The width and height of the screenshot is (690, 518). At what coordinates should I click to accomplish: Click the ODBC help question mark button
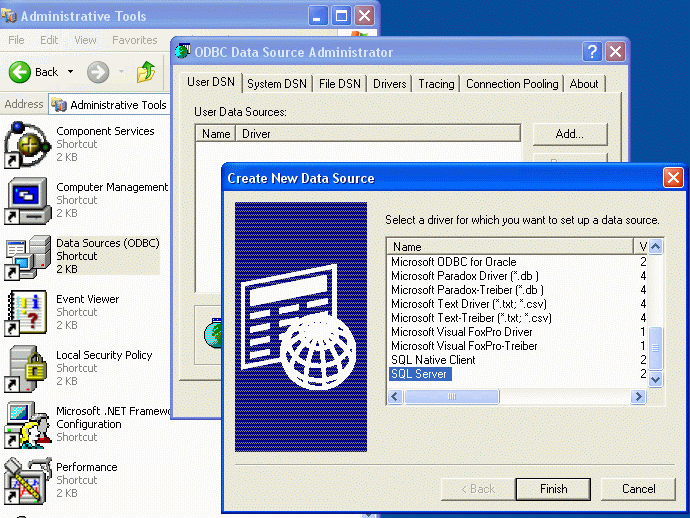point(593,52)
